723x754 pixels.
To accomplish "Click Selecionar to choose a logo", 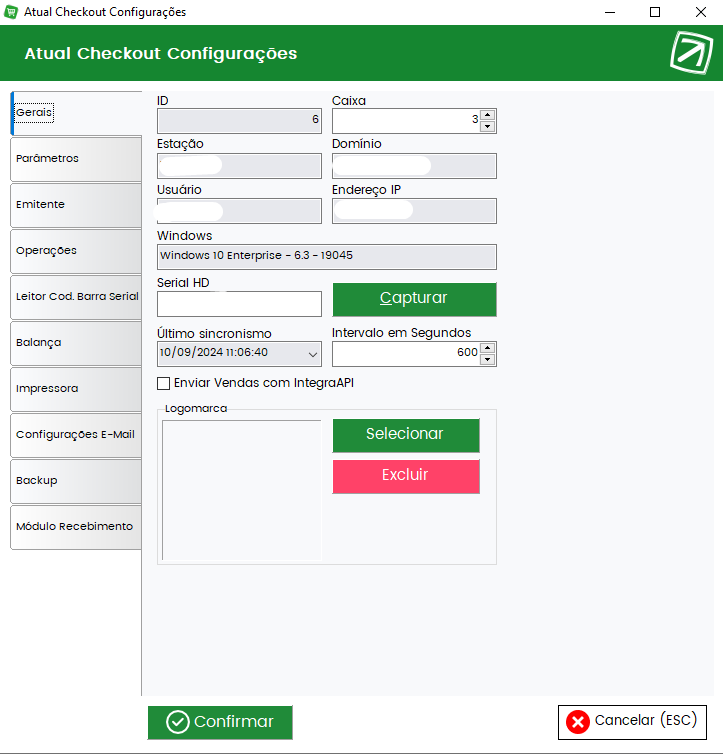I will pyautogui.click(x=406, y=435).
